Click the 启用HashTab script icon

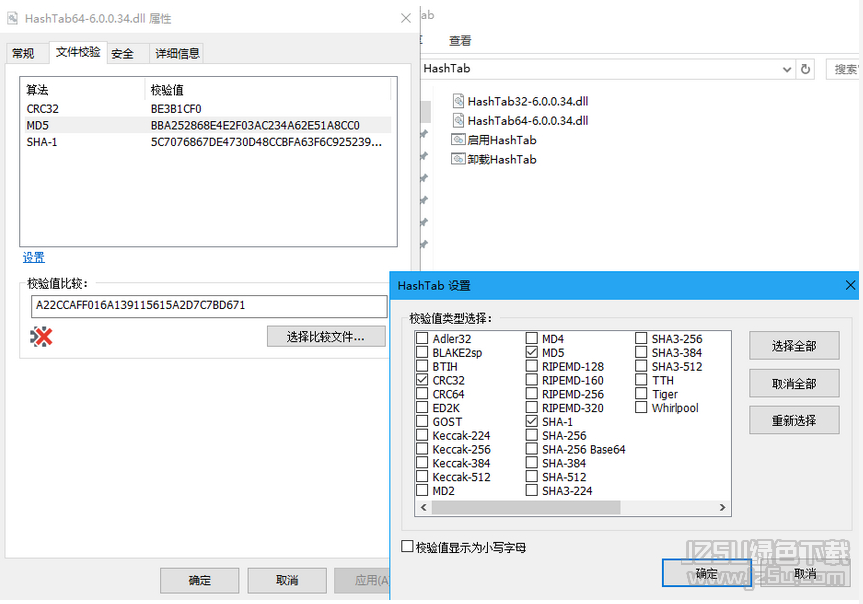click(x=458, y=140)
